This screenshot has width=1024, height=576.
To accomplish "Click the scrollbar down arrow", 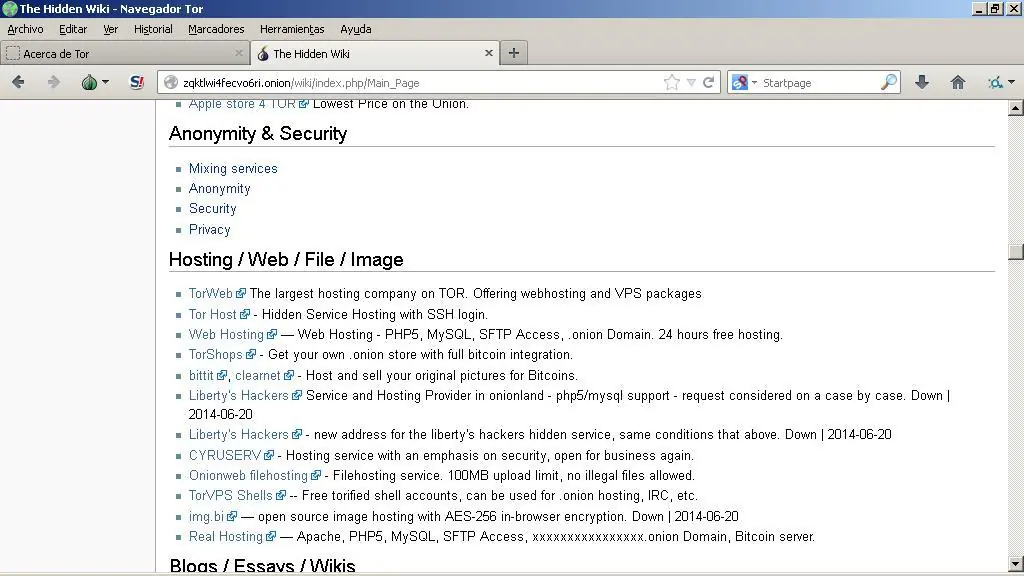I will click(x=1016, y=564).
